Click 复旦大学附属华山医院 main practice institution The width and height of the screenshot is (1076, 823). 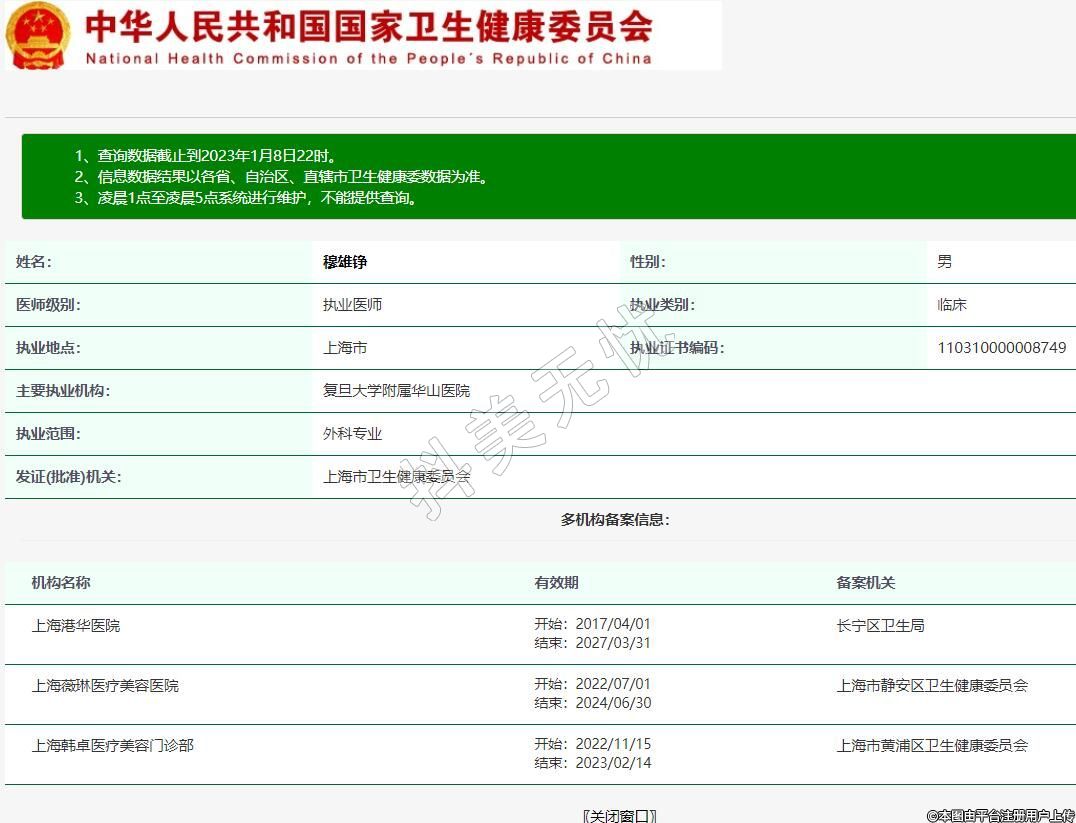(x=396, y=391)
